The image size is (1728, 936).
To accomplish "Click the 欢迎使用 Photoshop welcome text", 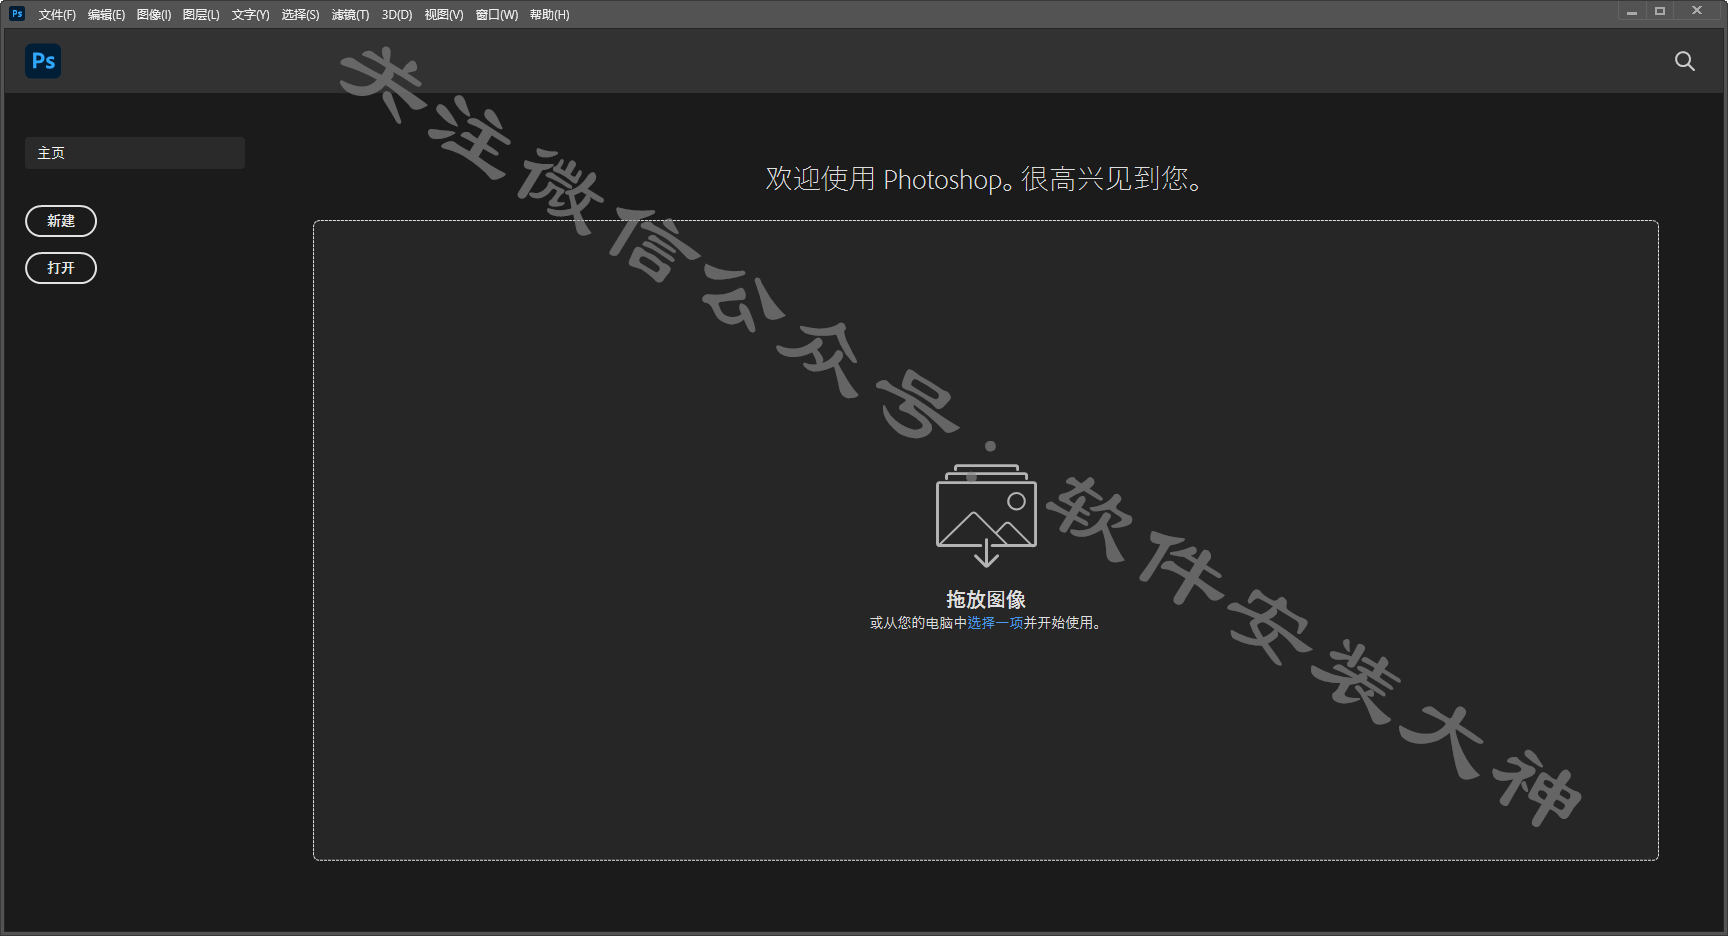I will click(x=985, y=179).
